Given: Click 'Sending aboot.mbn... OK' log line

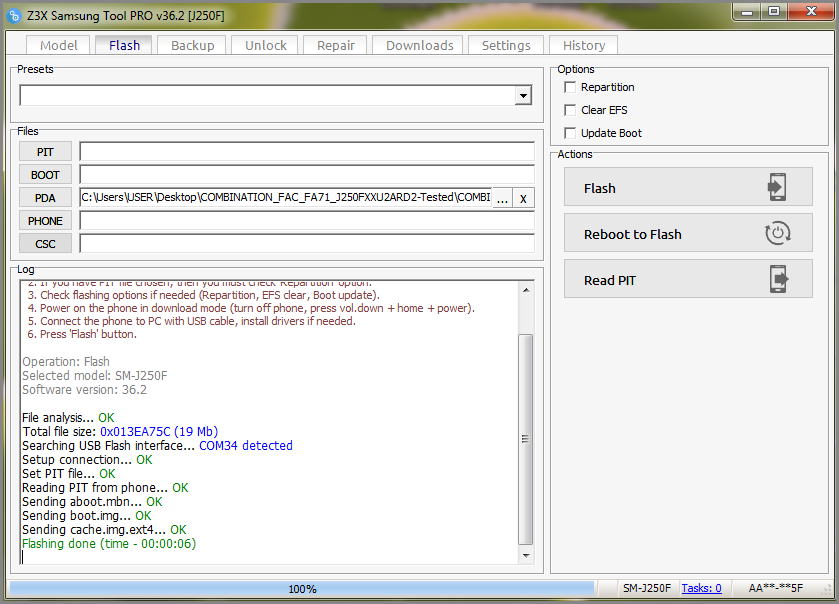Looking at the screenshot, I should [92, 502].
